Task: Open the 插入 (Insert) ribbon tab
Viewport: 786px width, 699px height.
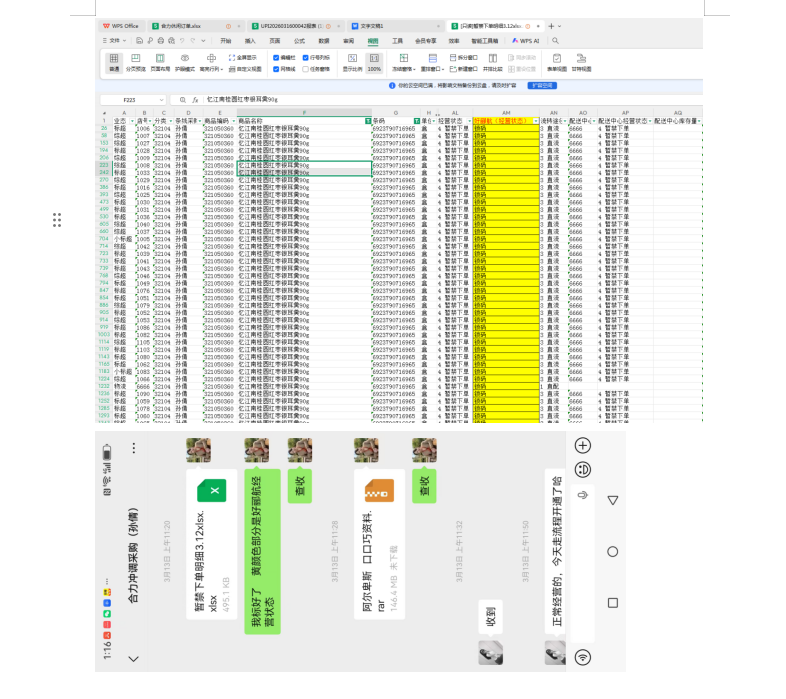Action: pyautogui.click(x=250, y=41)
